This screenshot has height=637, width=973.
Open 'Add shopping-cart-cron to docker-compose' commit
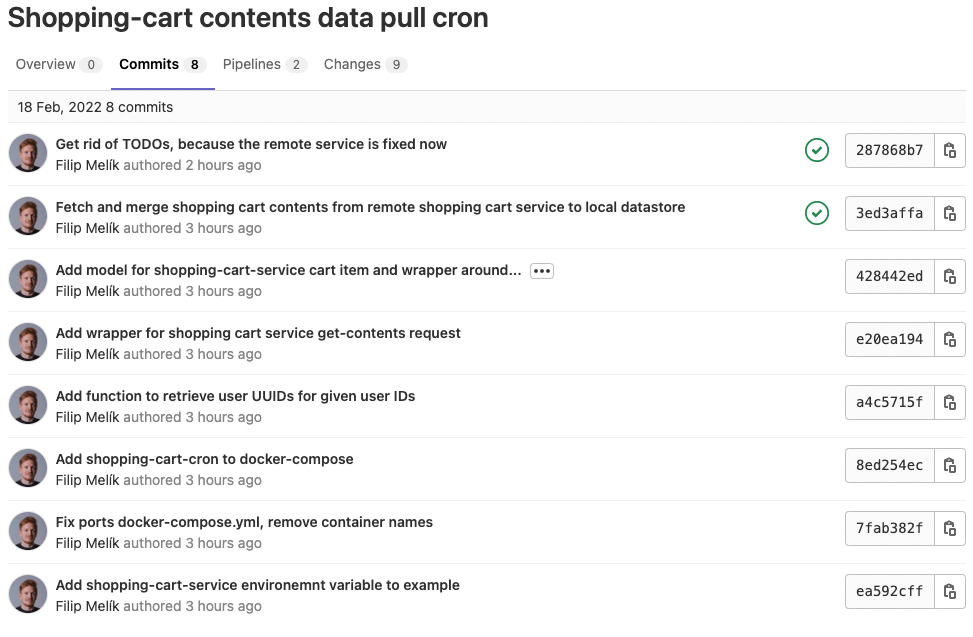204,459
